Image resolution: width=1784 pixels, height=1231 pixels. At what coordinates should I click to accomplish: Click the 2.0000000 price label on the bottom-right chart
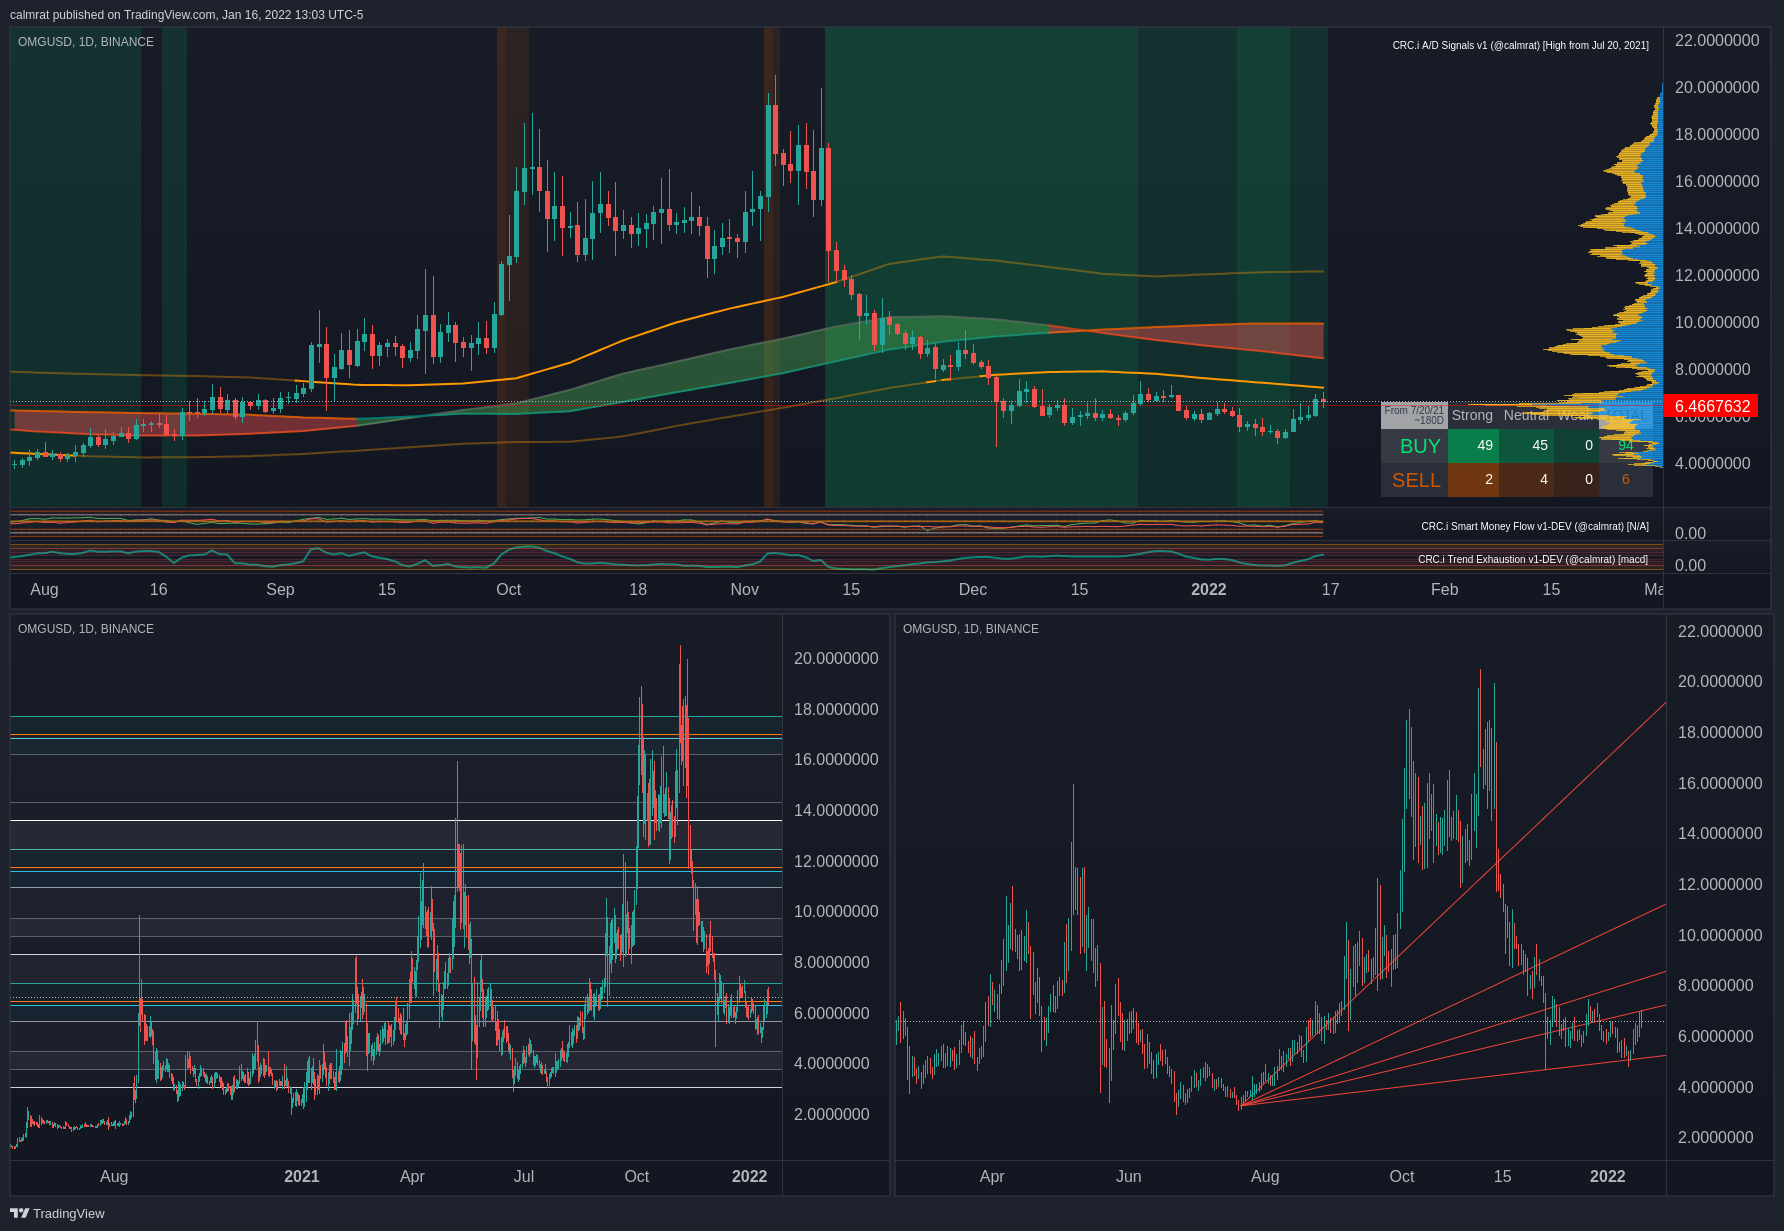point(1715,1138)
